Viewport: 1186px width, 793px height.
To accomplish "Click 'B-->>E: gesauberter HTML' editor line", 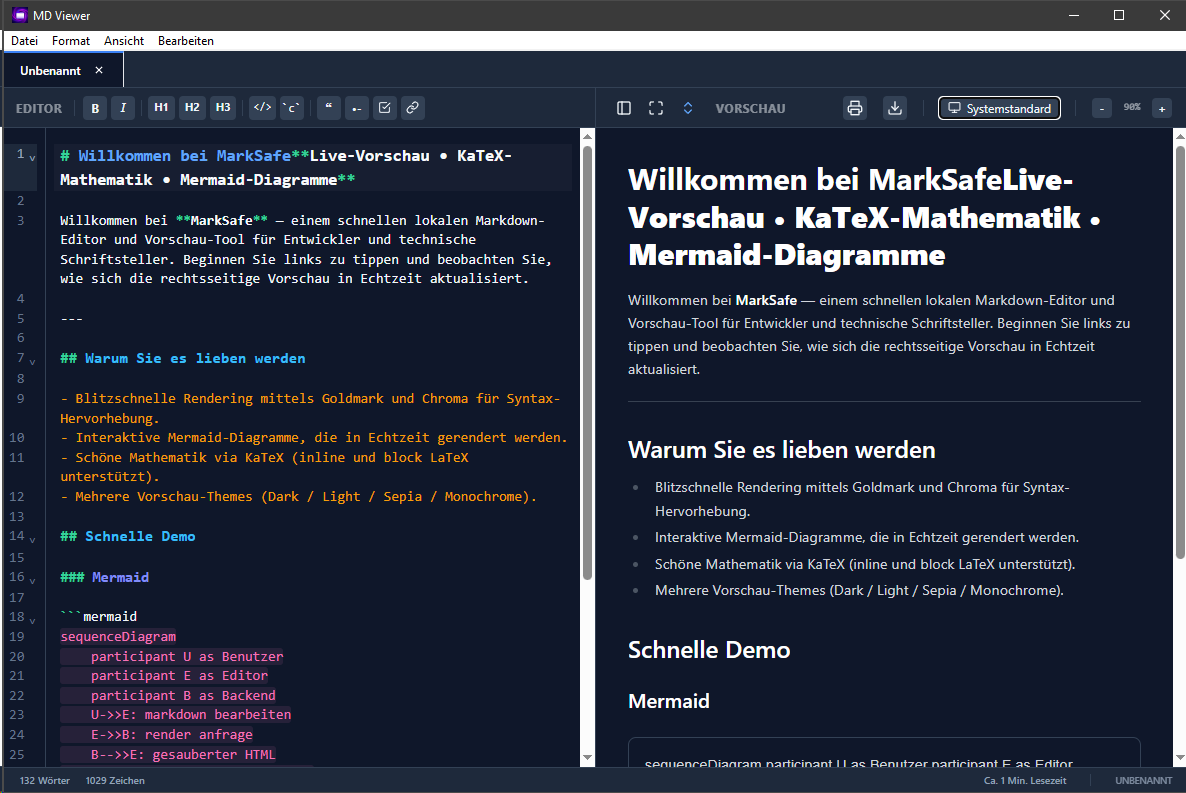I will tap(183, 754).
